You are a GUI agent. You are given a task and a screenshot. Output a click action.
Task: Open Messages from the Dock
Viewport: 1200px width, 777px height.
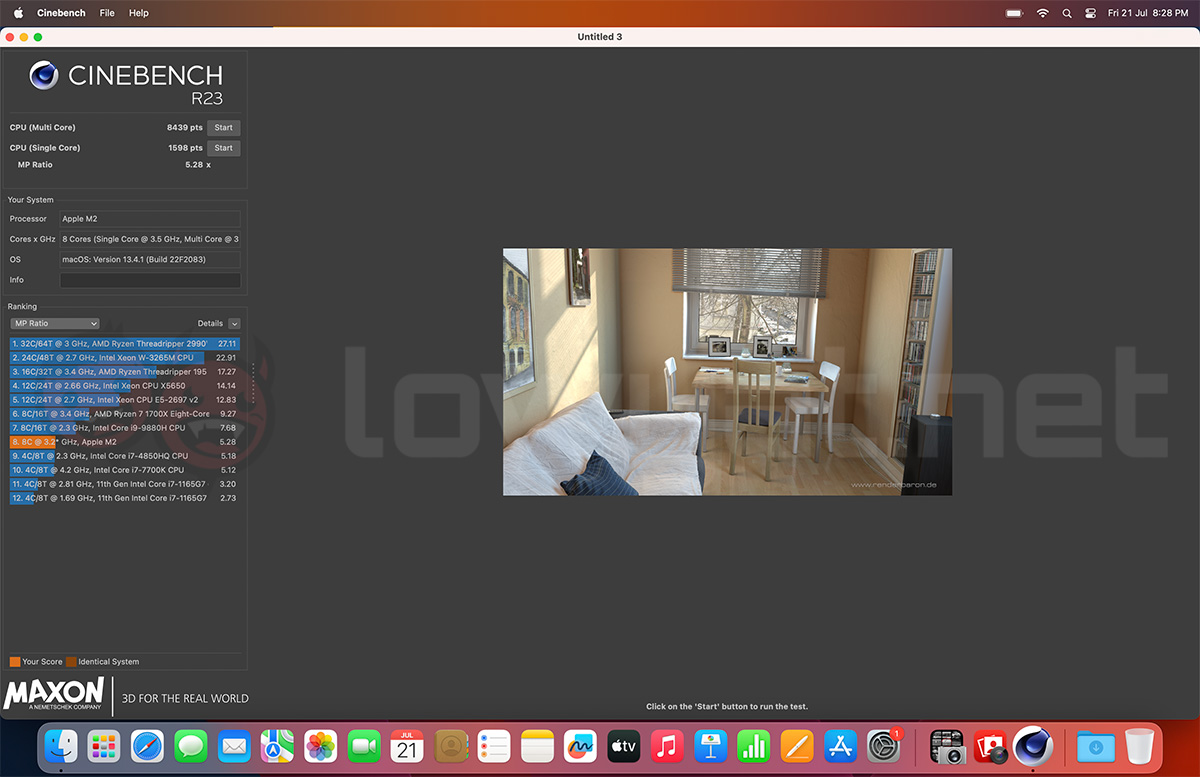click(x=190, y=746)
